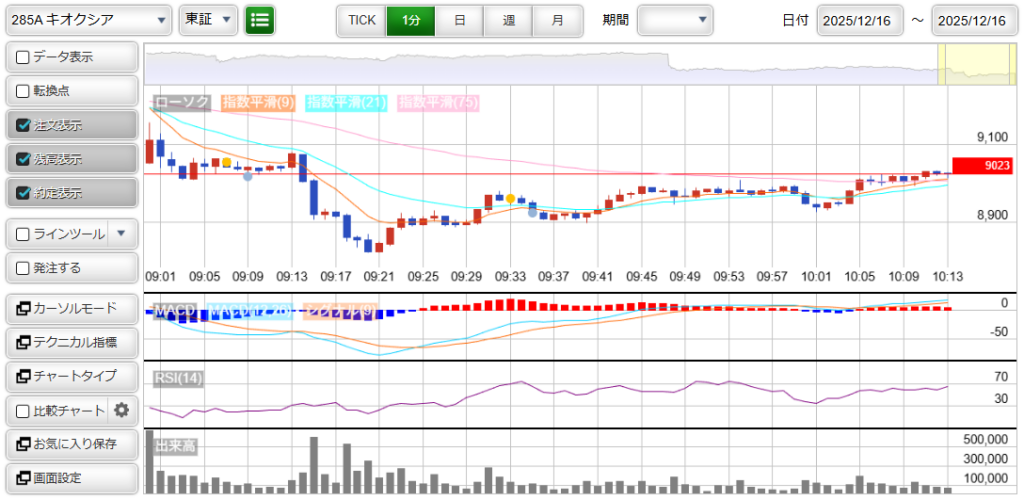The height and width of the screenshot is (500, 1024).
Task: Uncheck the 注文表示 checkbox
Action: point(24,126)
